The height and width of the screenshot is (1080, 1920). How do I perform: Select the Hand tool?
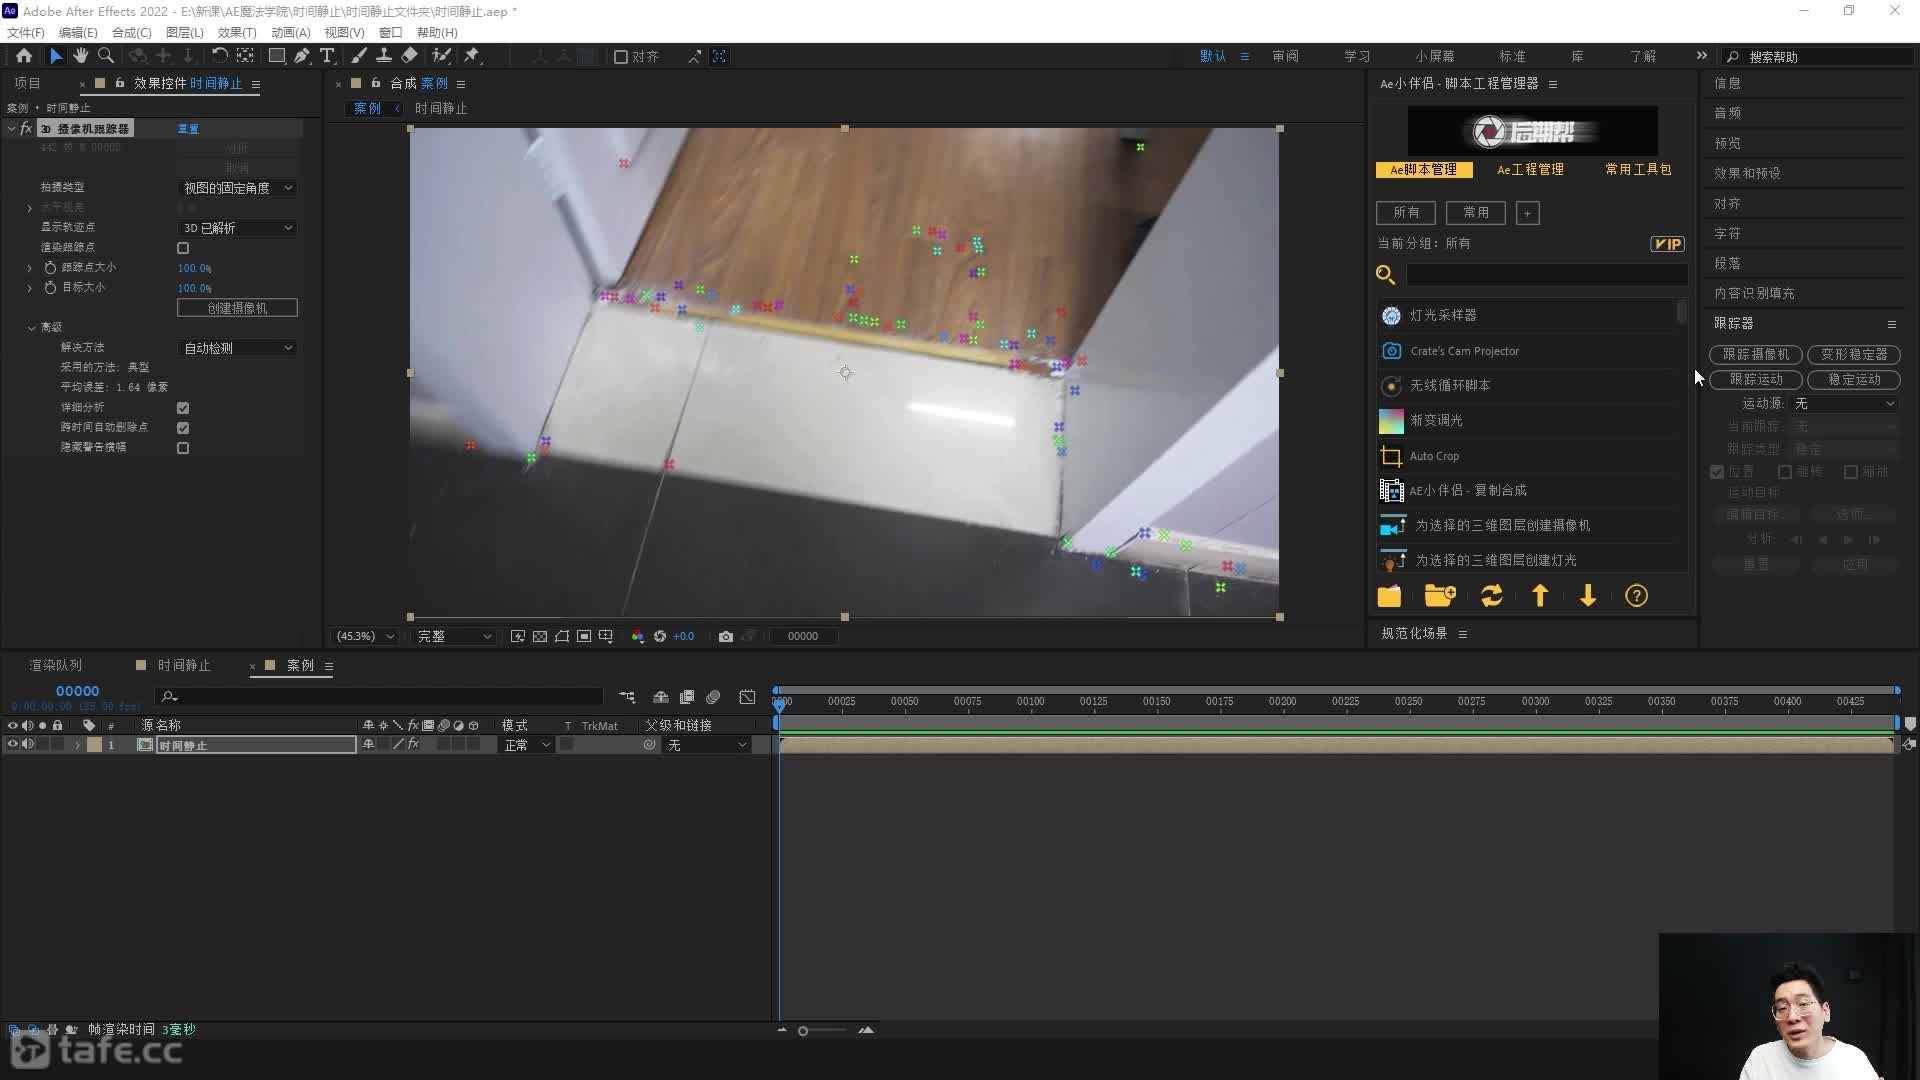click(x=81, y=56)
